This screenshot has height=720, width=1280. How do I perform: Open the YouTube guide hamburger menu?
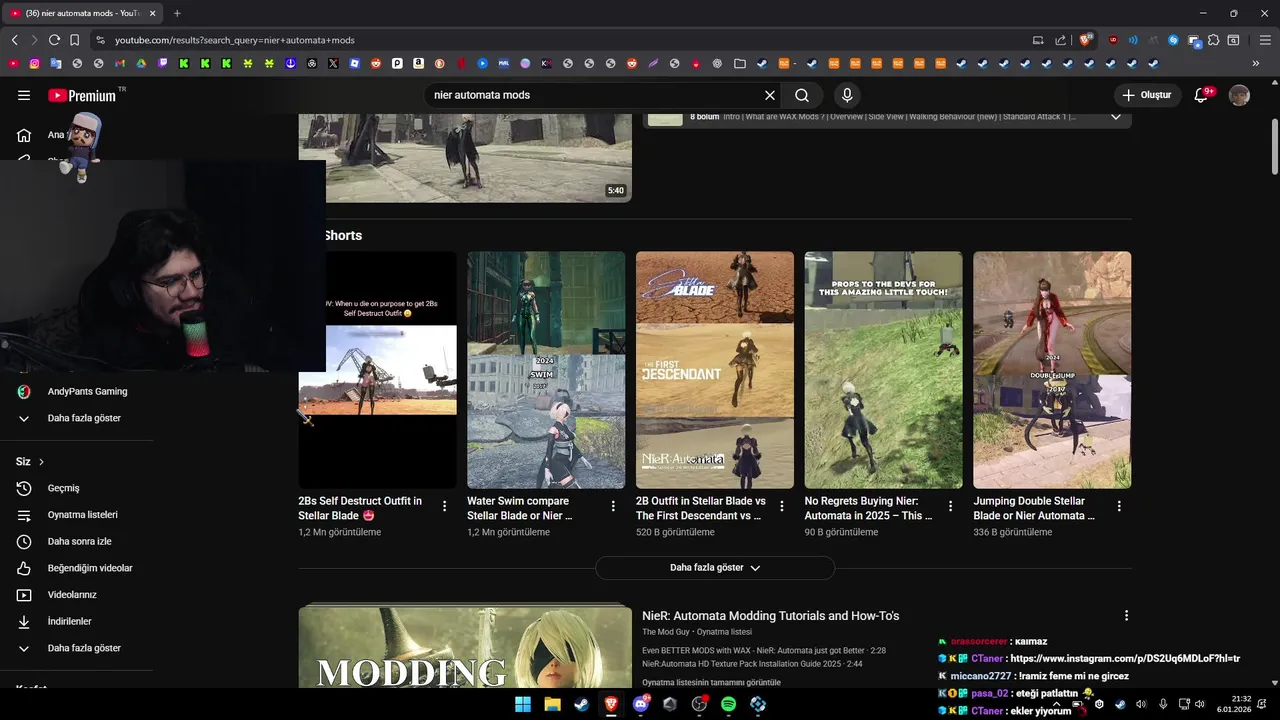click(24, 95)
